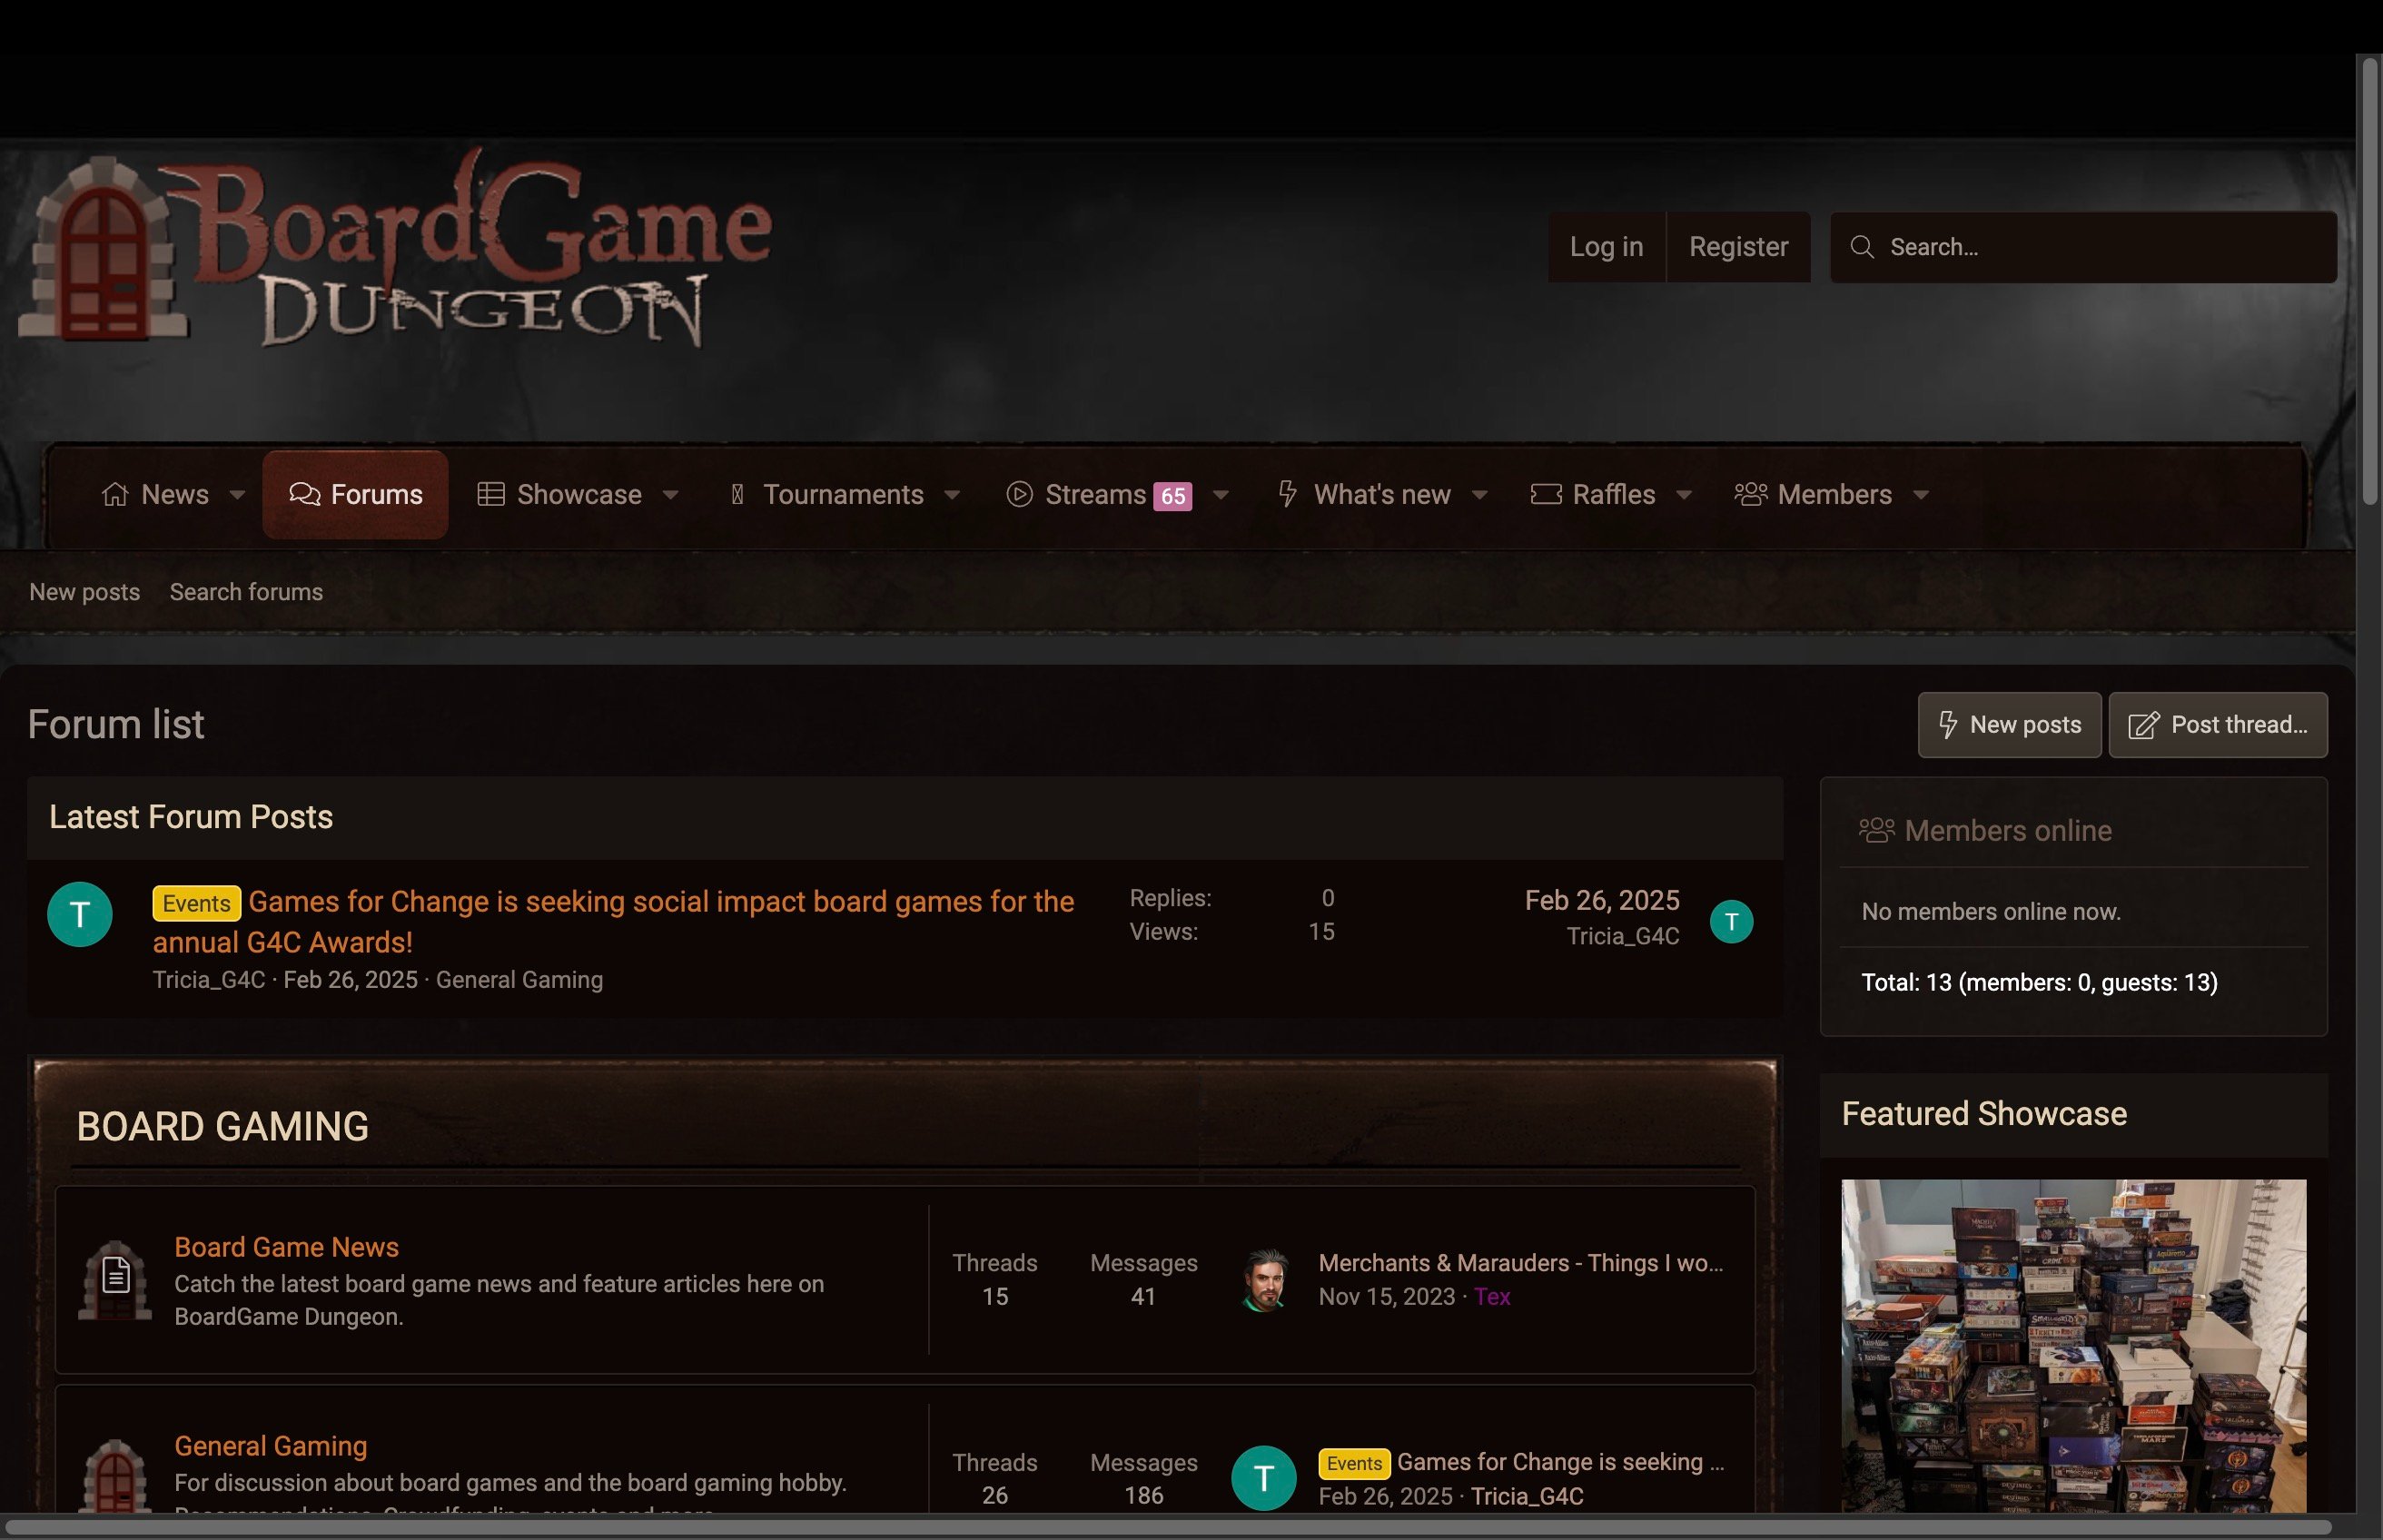This screenshot has height=1540, width=2383.
Task: Click the Raffles ticket icon
Action: (x=1546, y=494)
